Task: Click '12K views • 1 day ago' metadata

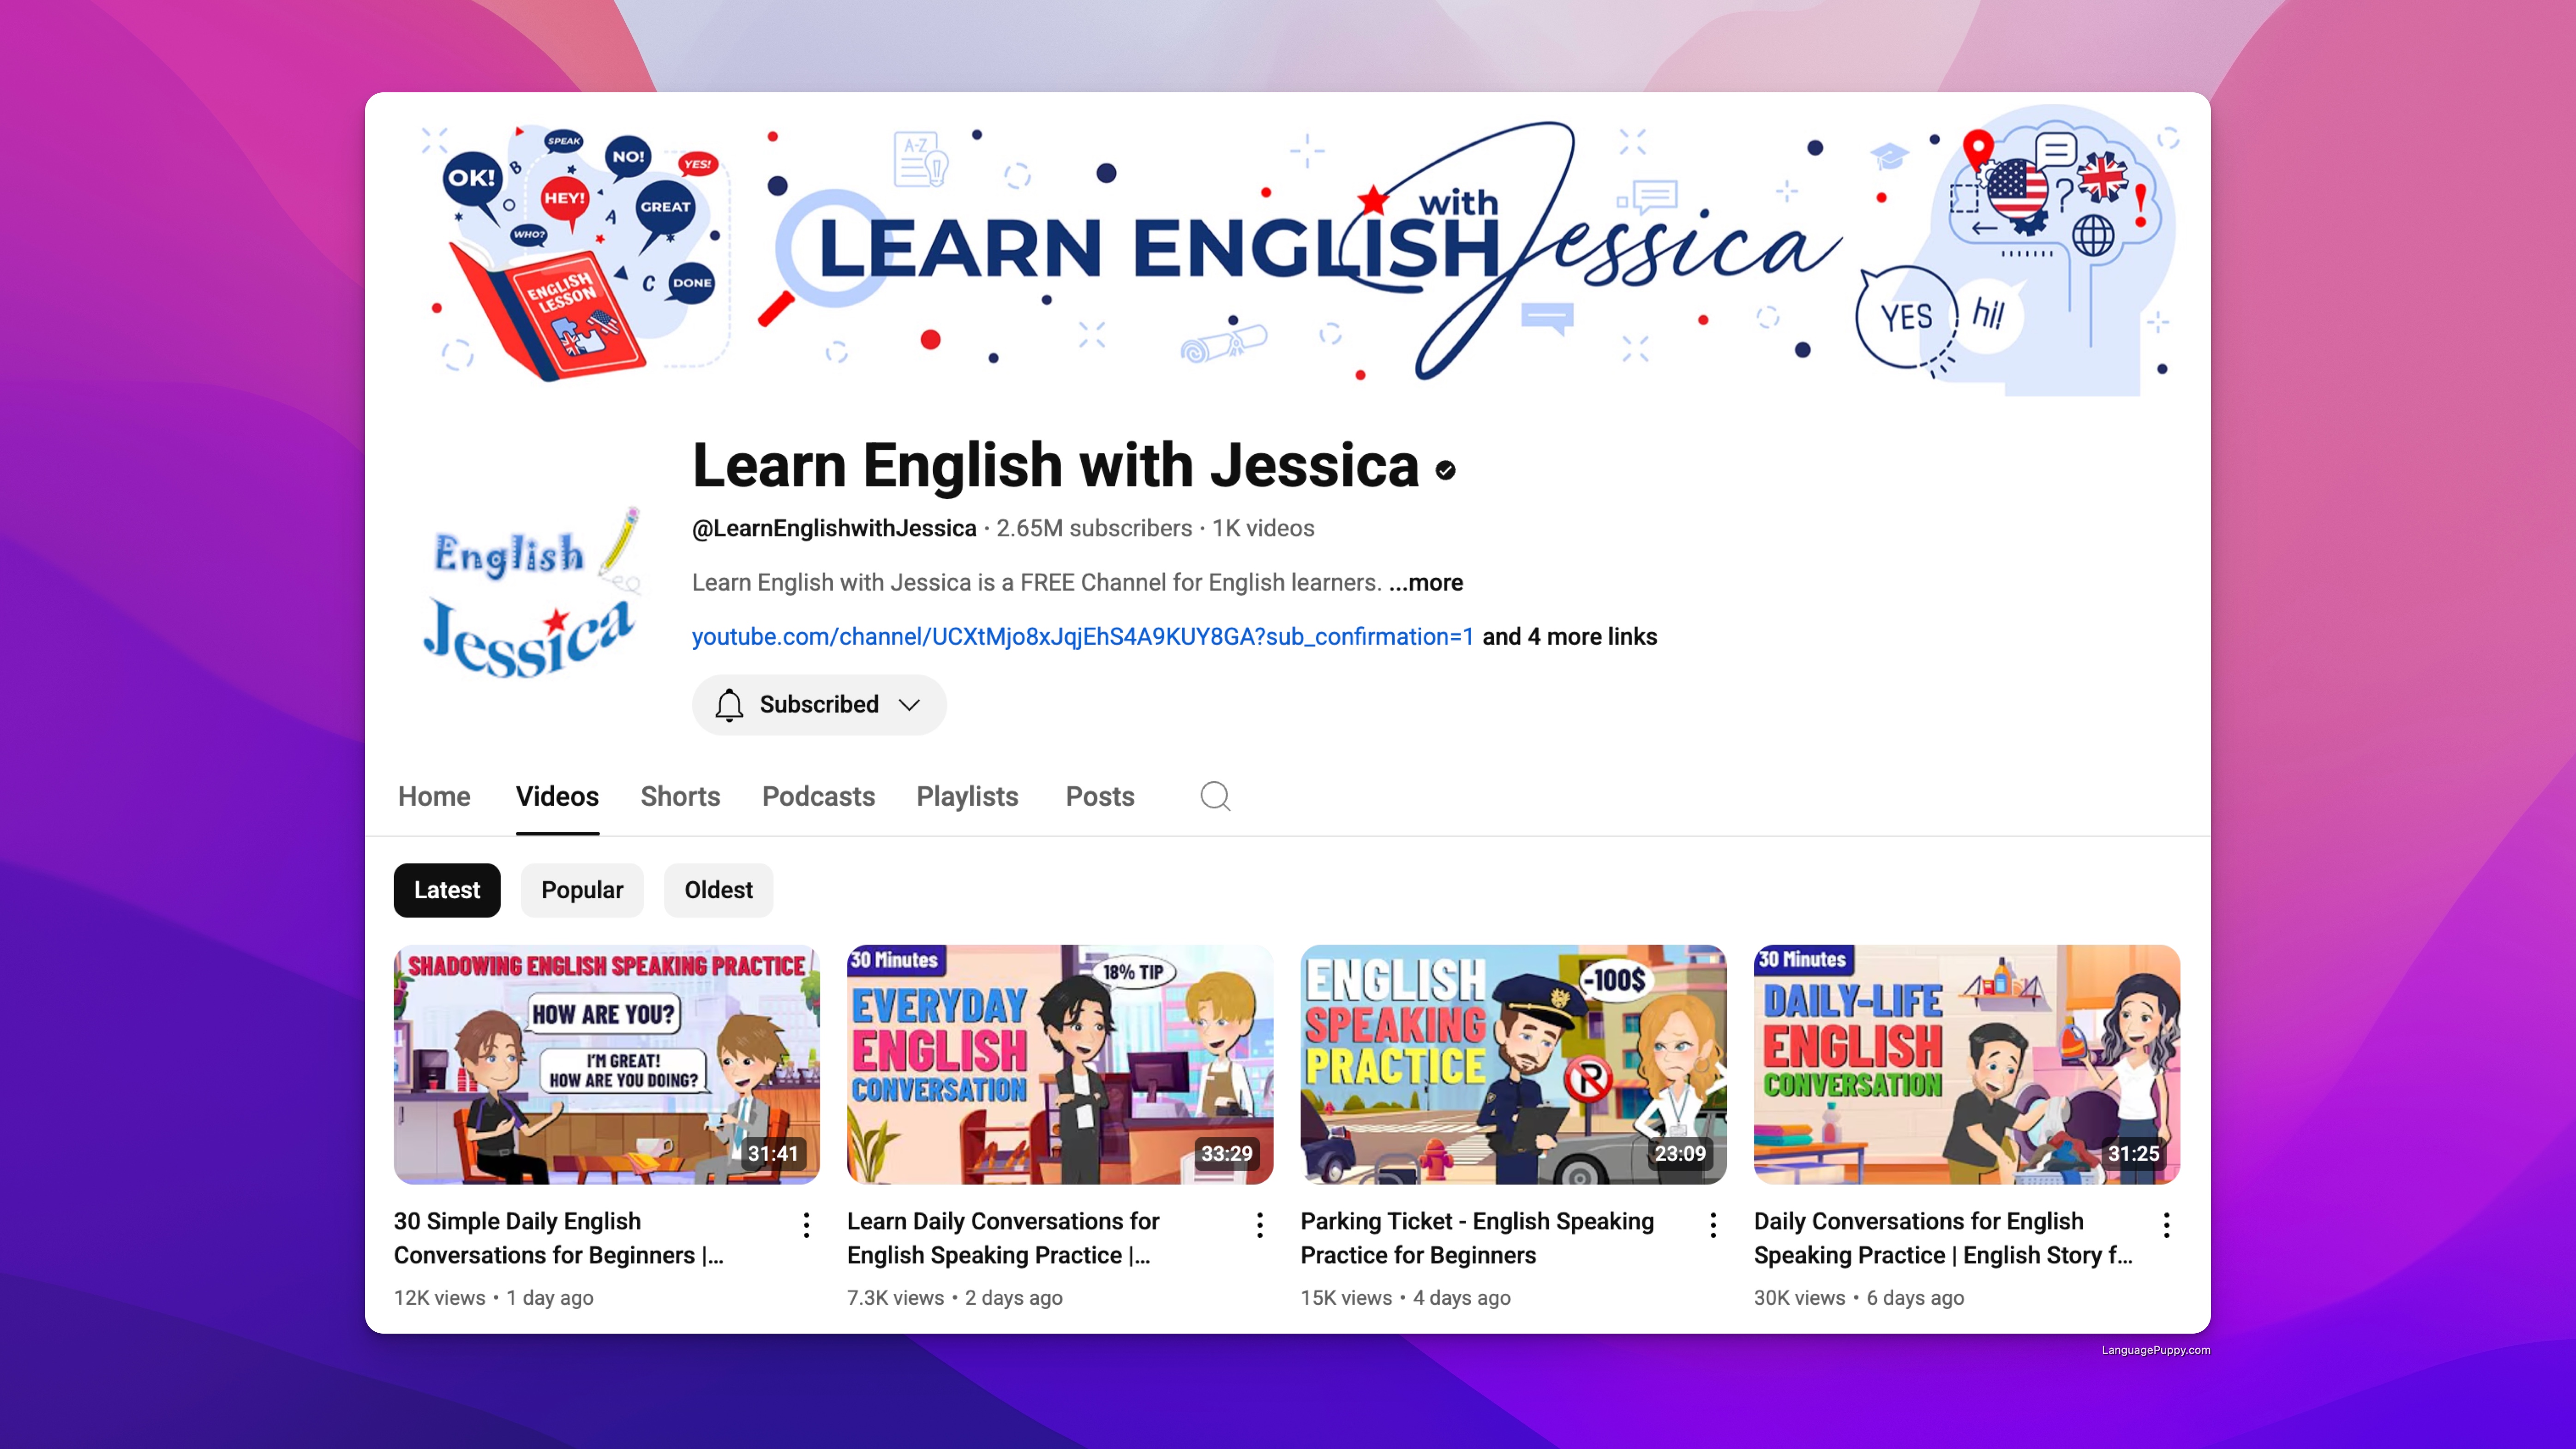Action: pyautogui.click(x=494, y=1298)
